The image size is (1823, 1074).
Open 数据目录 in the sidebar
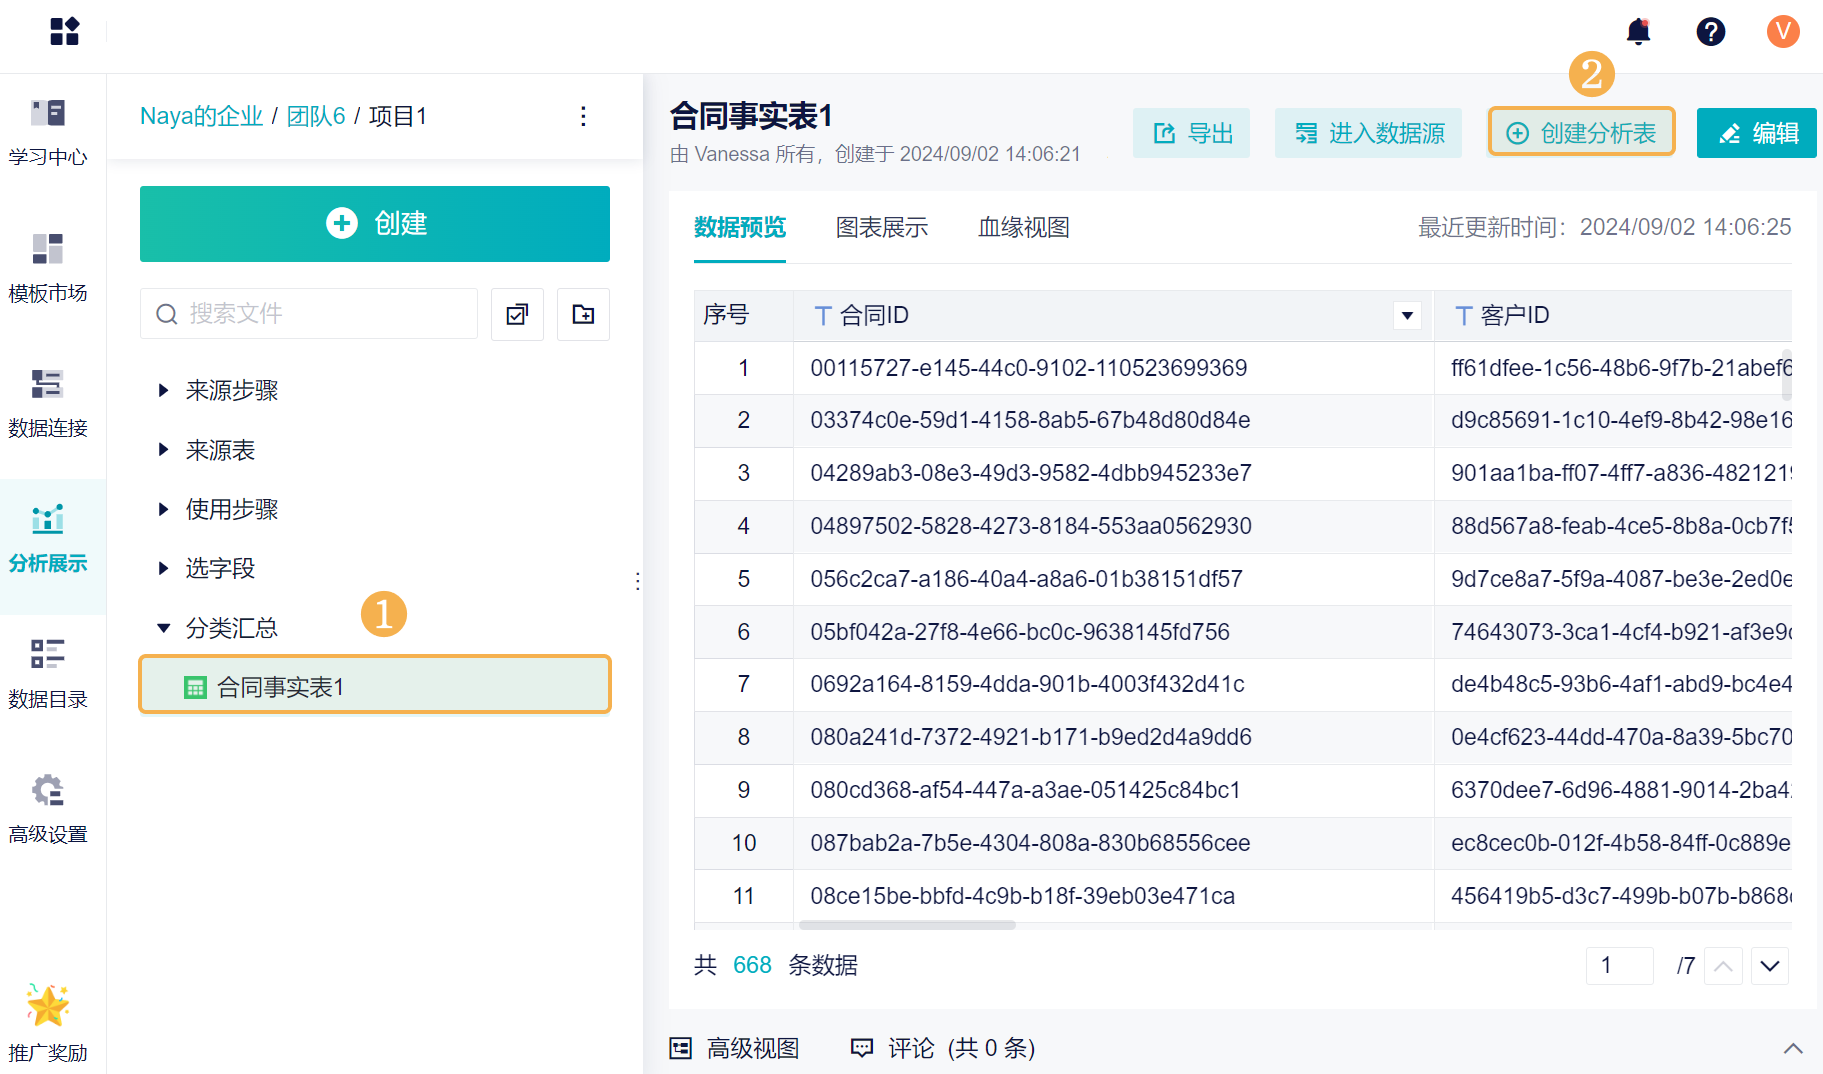point(48,673)
